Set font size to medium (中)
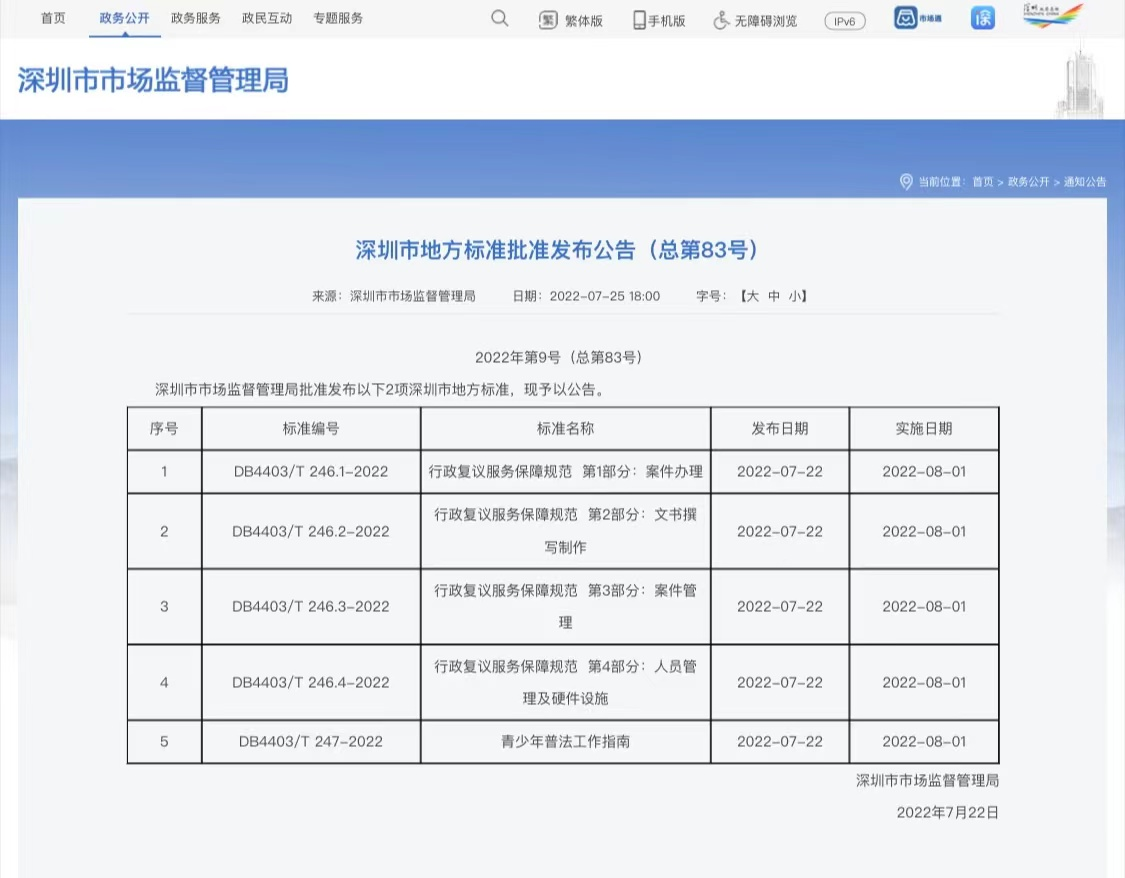This screenshot has width=1125, height=878. (773, 296)
